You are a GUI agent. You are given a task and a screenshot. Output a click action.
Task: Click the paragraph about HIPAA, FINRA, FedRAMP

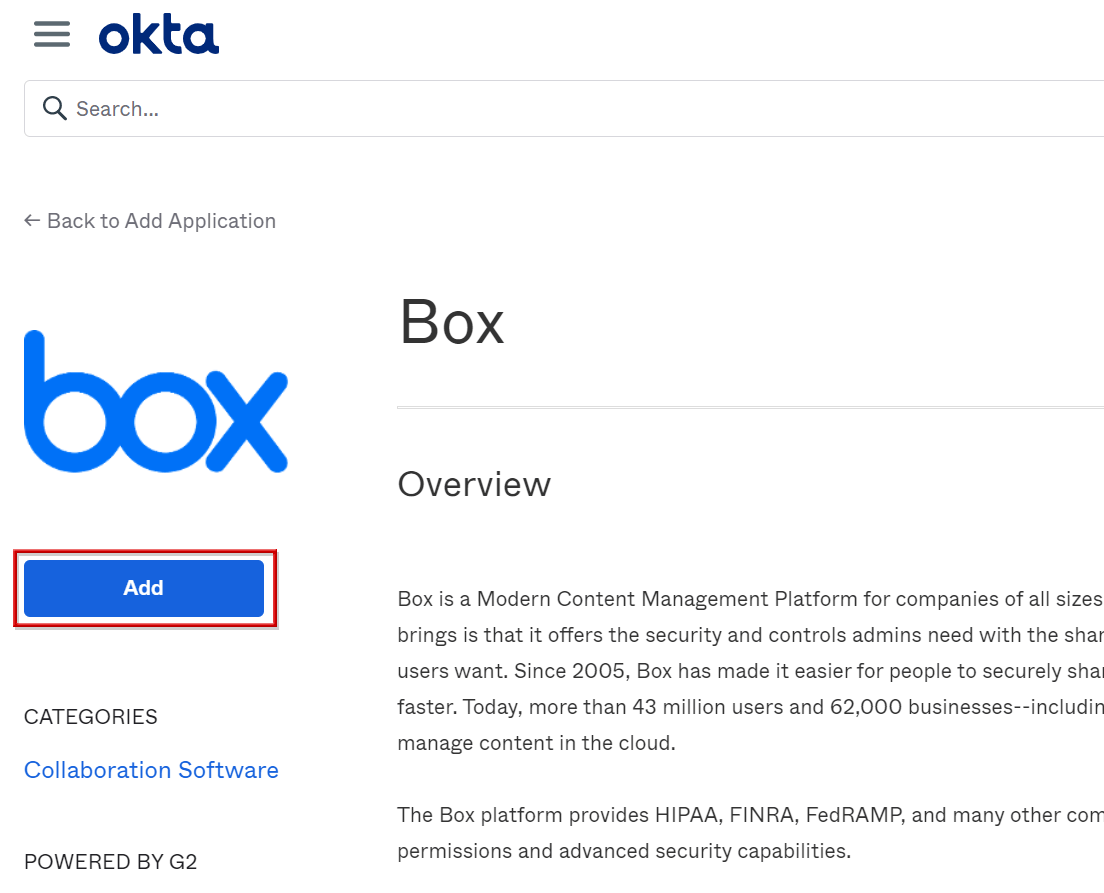pyautogui.click(x=751, y=833)
